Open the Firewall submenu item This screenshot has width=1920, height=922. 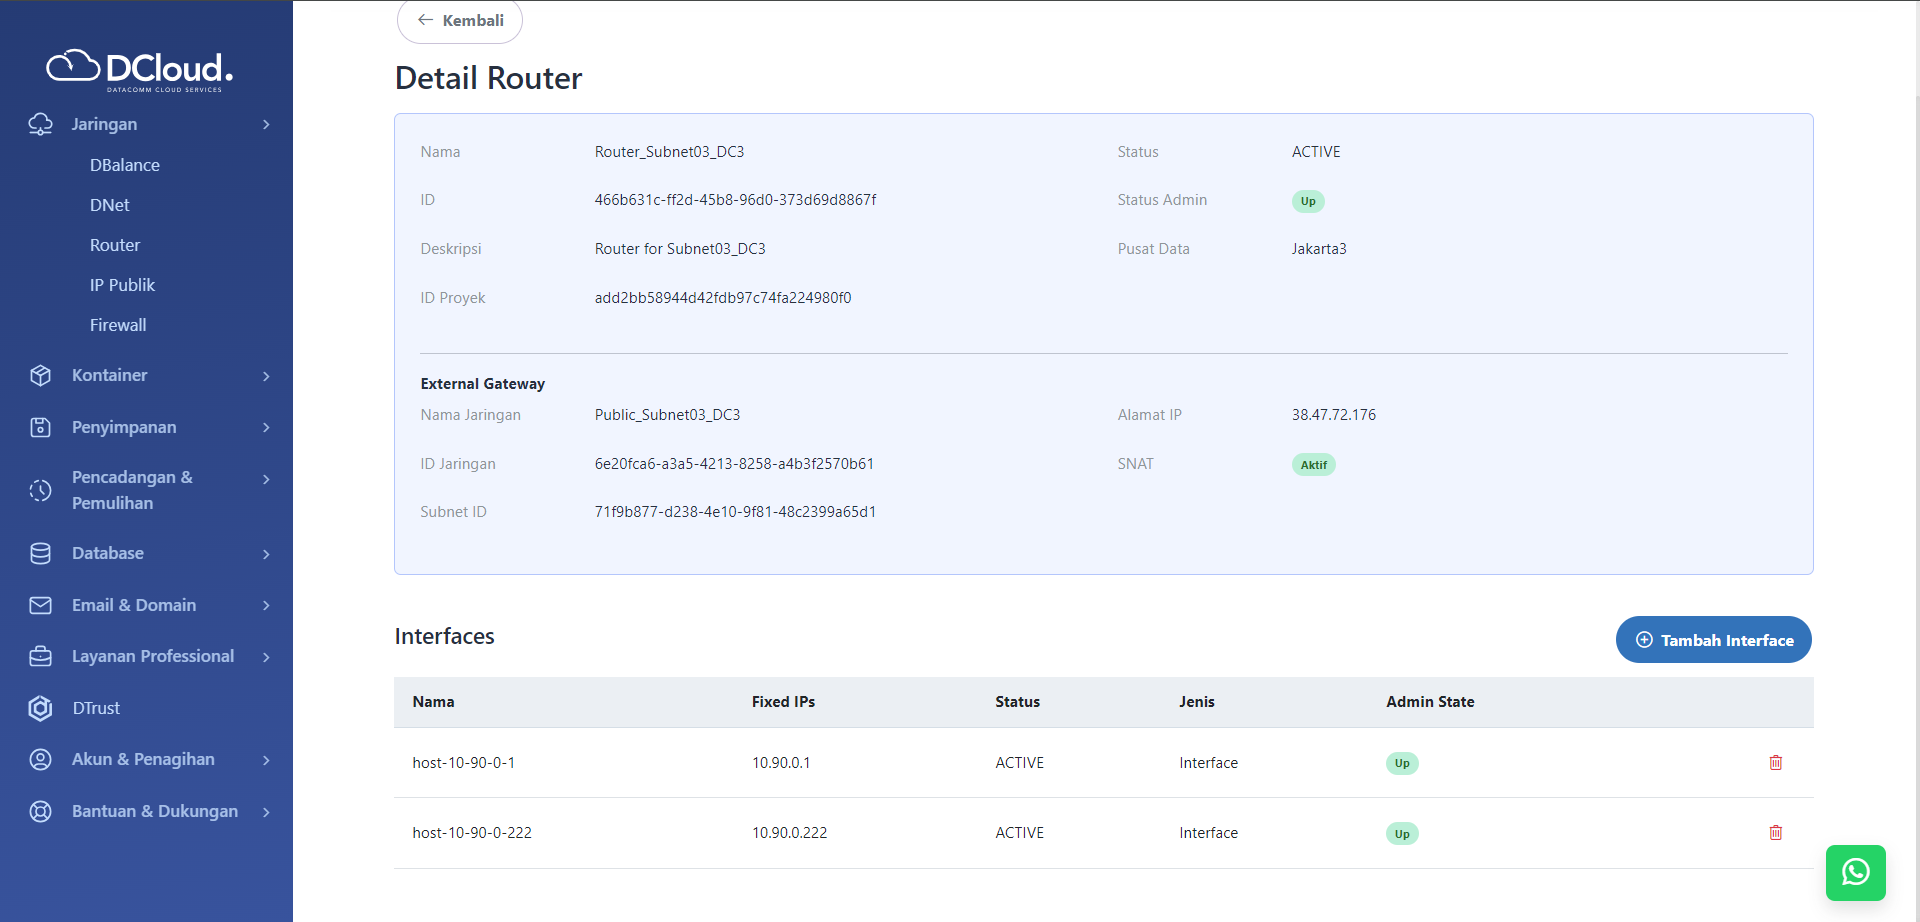tap(118, 325)
